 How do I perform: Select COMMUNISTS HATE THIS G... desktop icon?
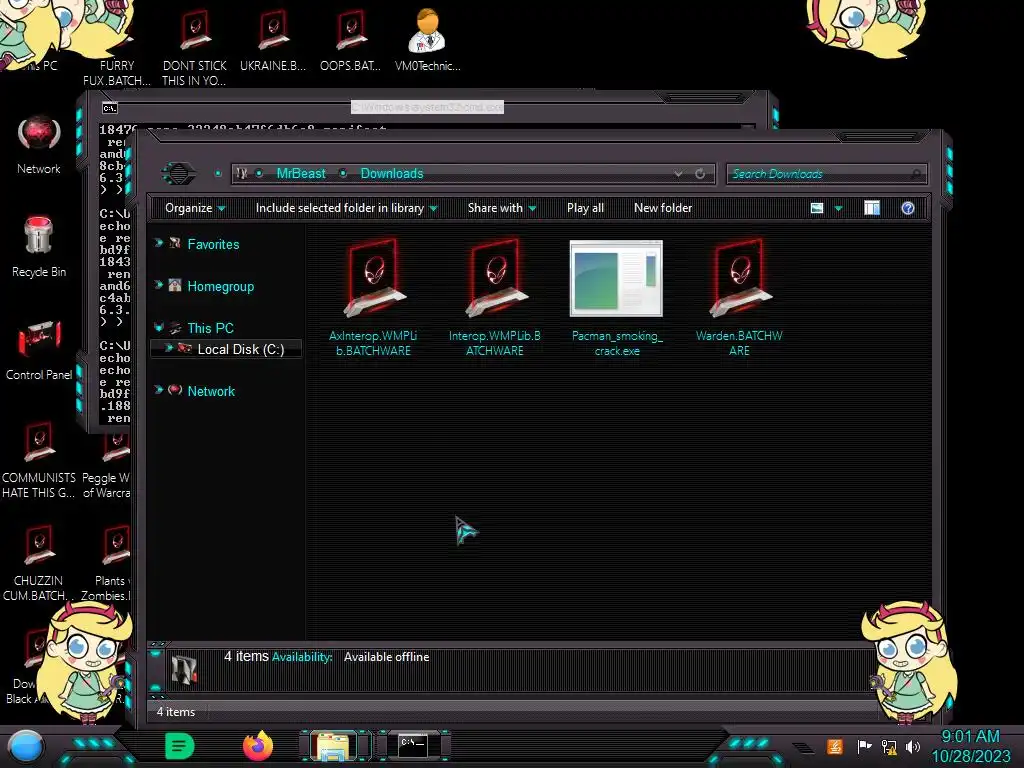[39, 461]
